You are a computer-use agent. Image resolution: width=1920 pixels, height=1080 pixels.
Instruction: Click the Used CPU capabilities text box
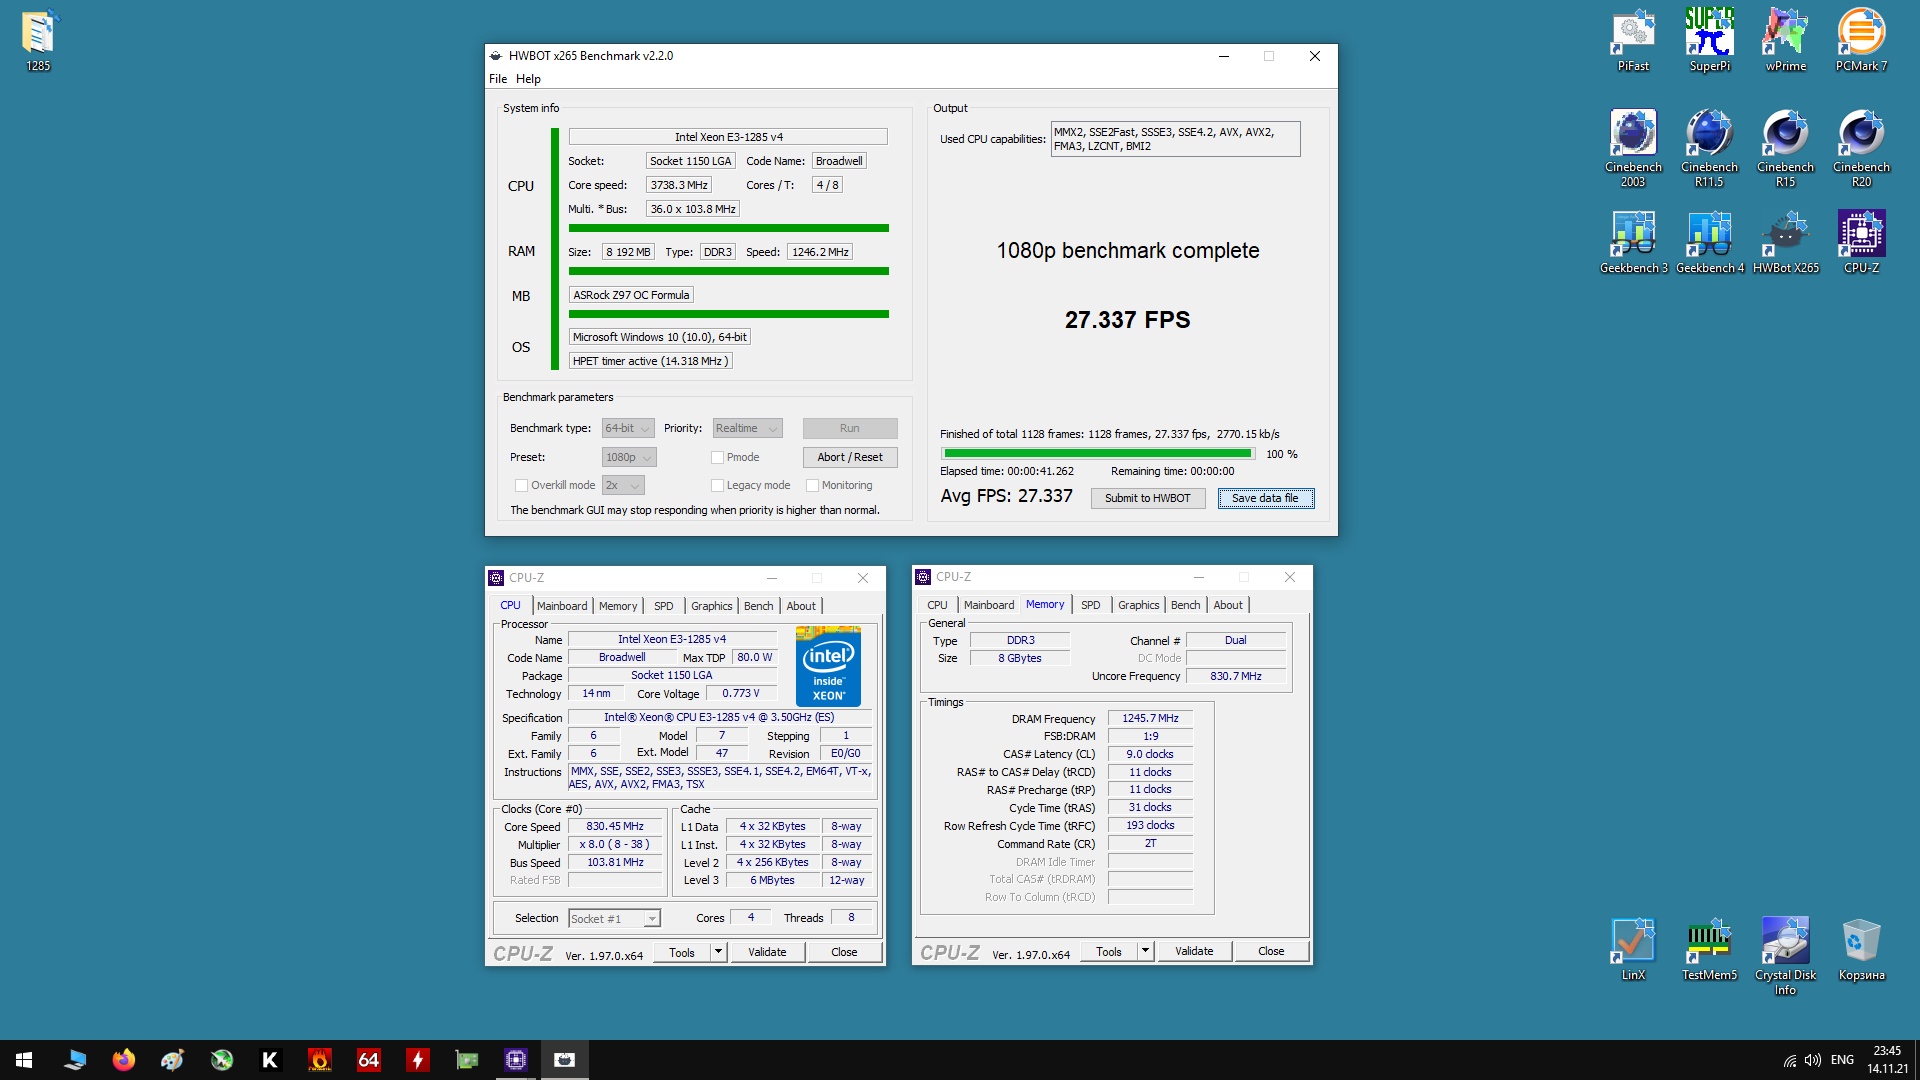[1175, 139]
